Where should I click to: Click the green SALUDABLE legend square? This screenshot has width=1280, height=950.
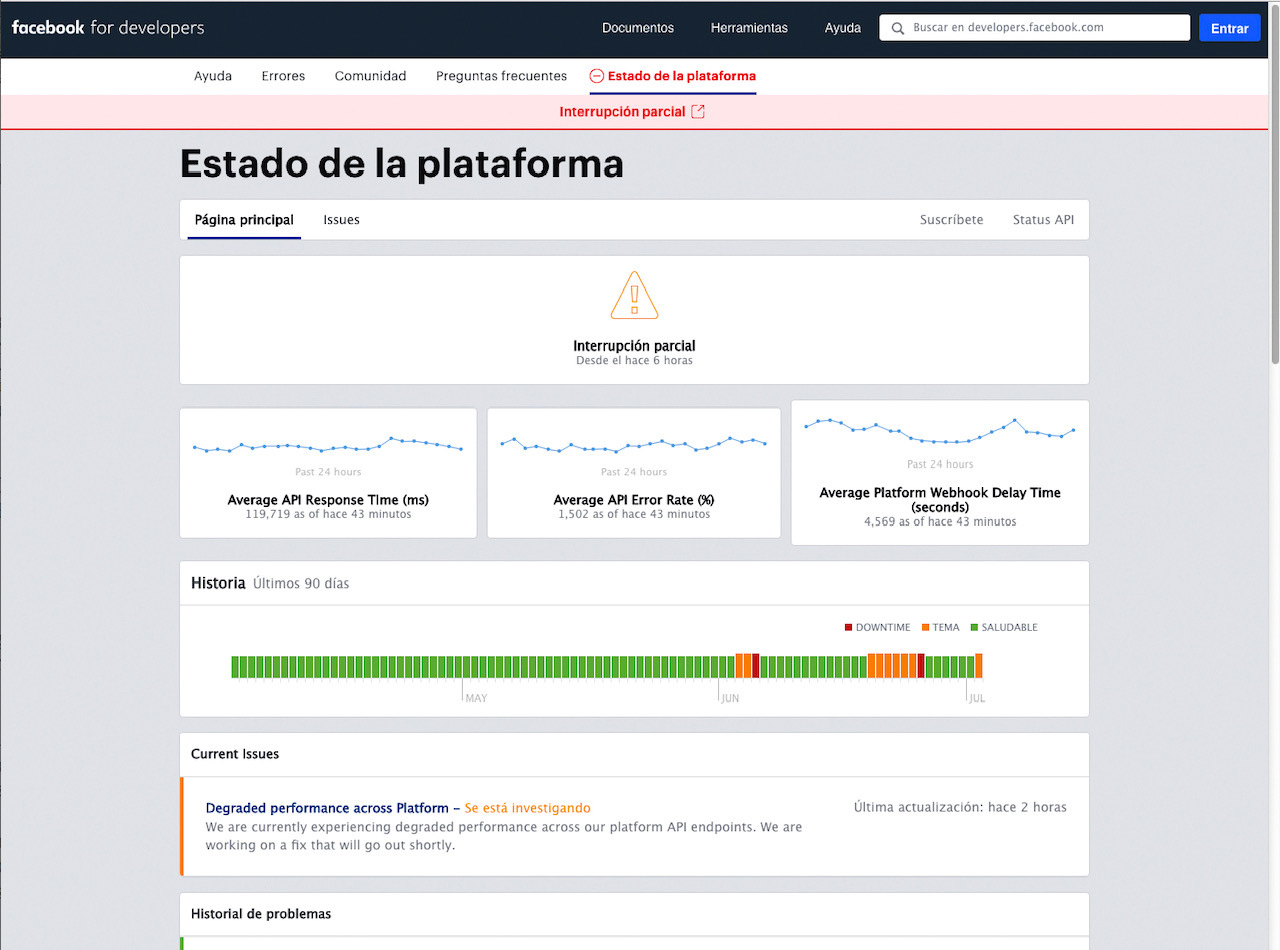point(975,627)
